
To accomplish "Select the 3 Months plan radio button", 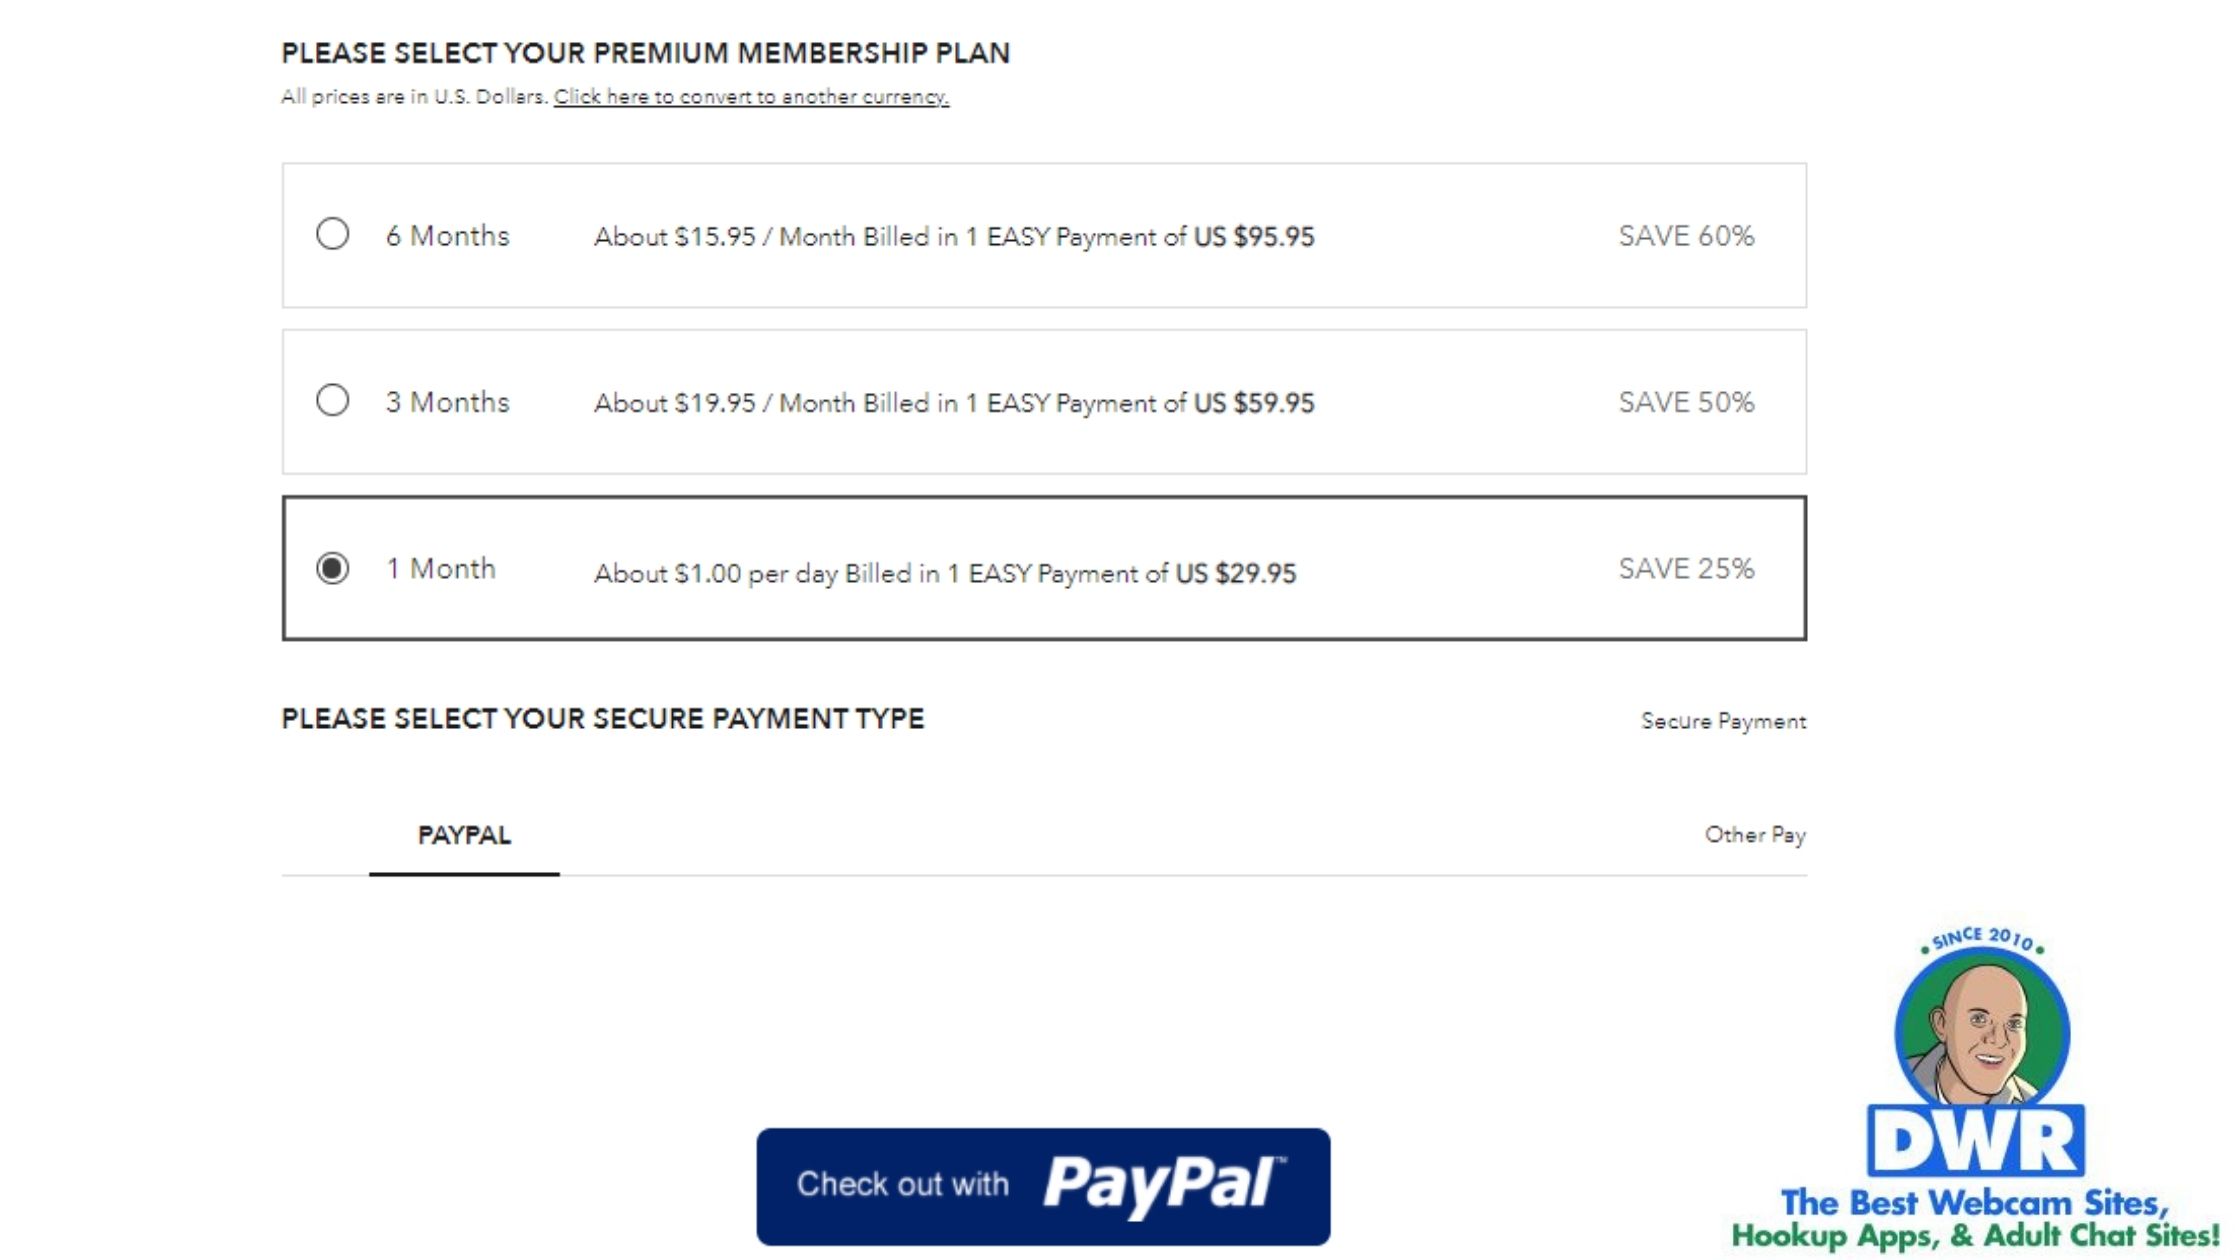I will tap(332, 401).
